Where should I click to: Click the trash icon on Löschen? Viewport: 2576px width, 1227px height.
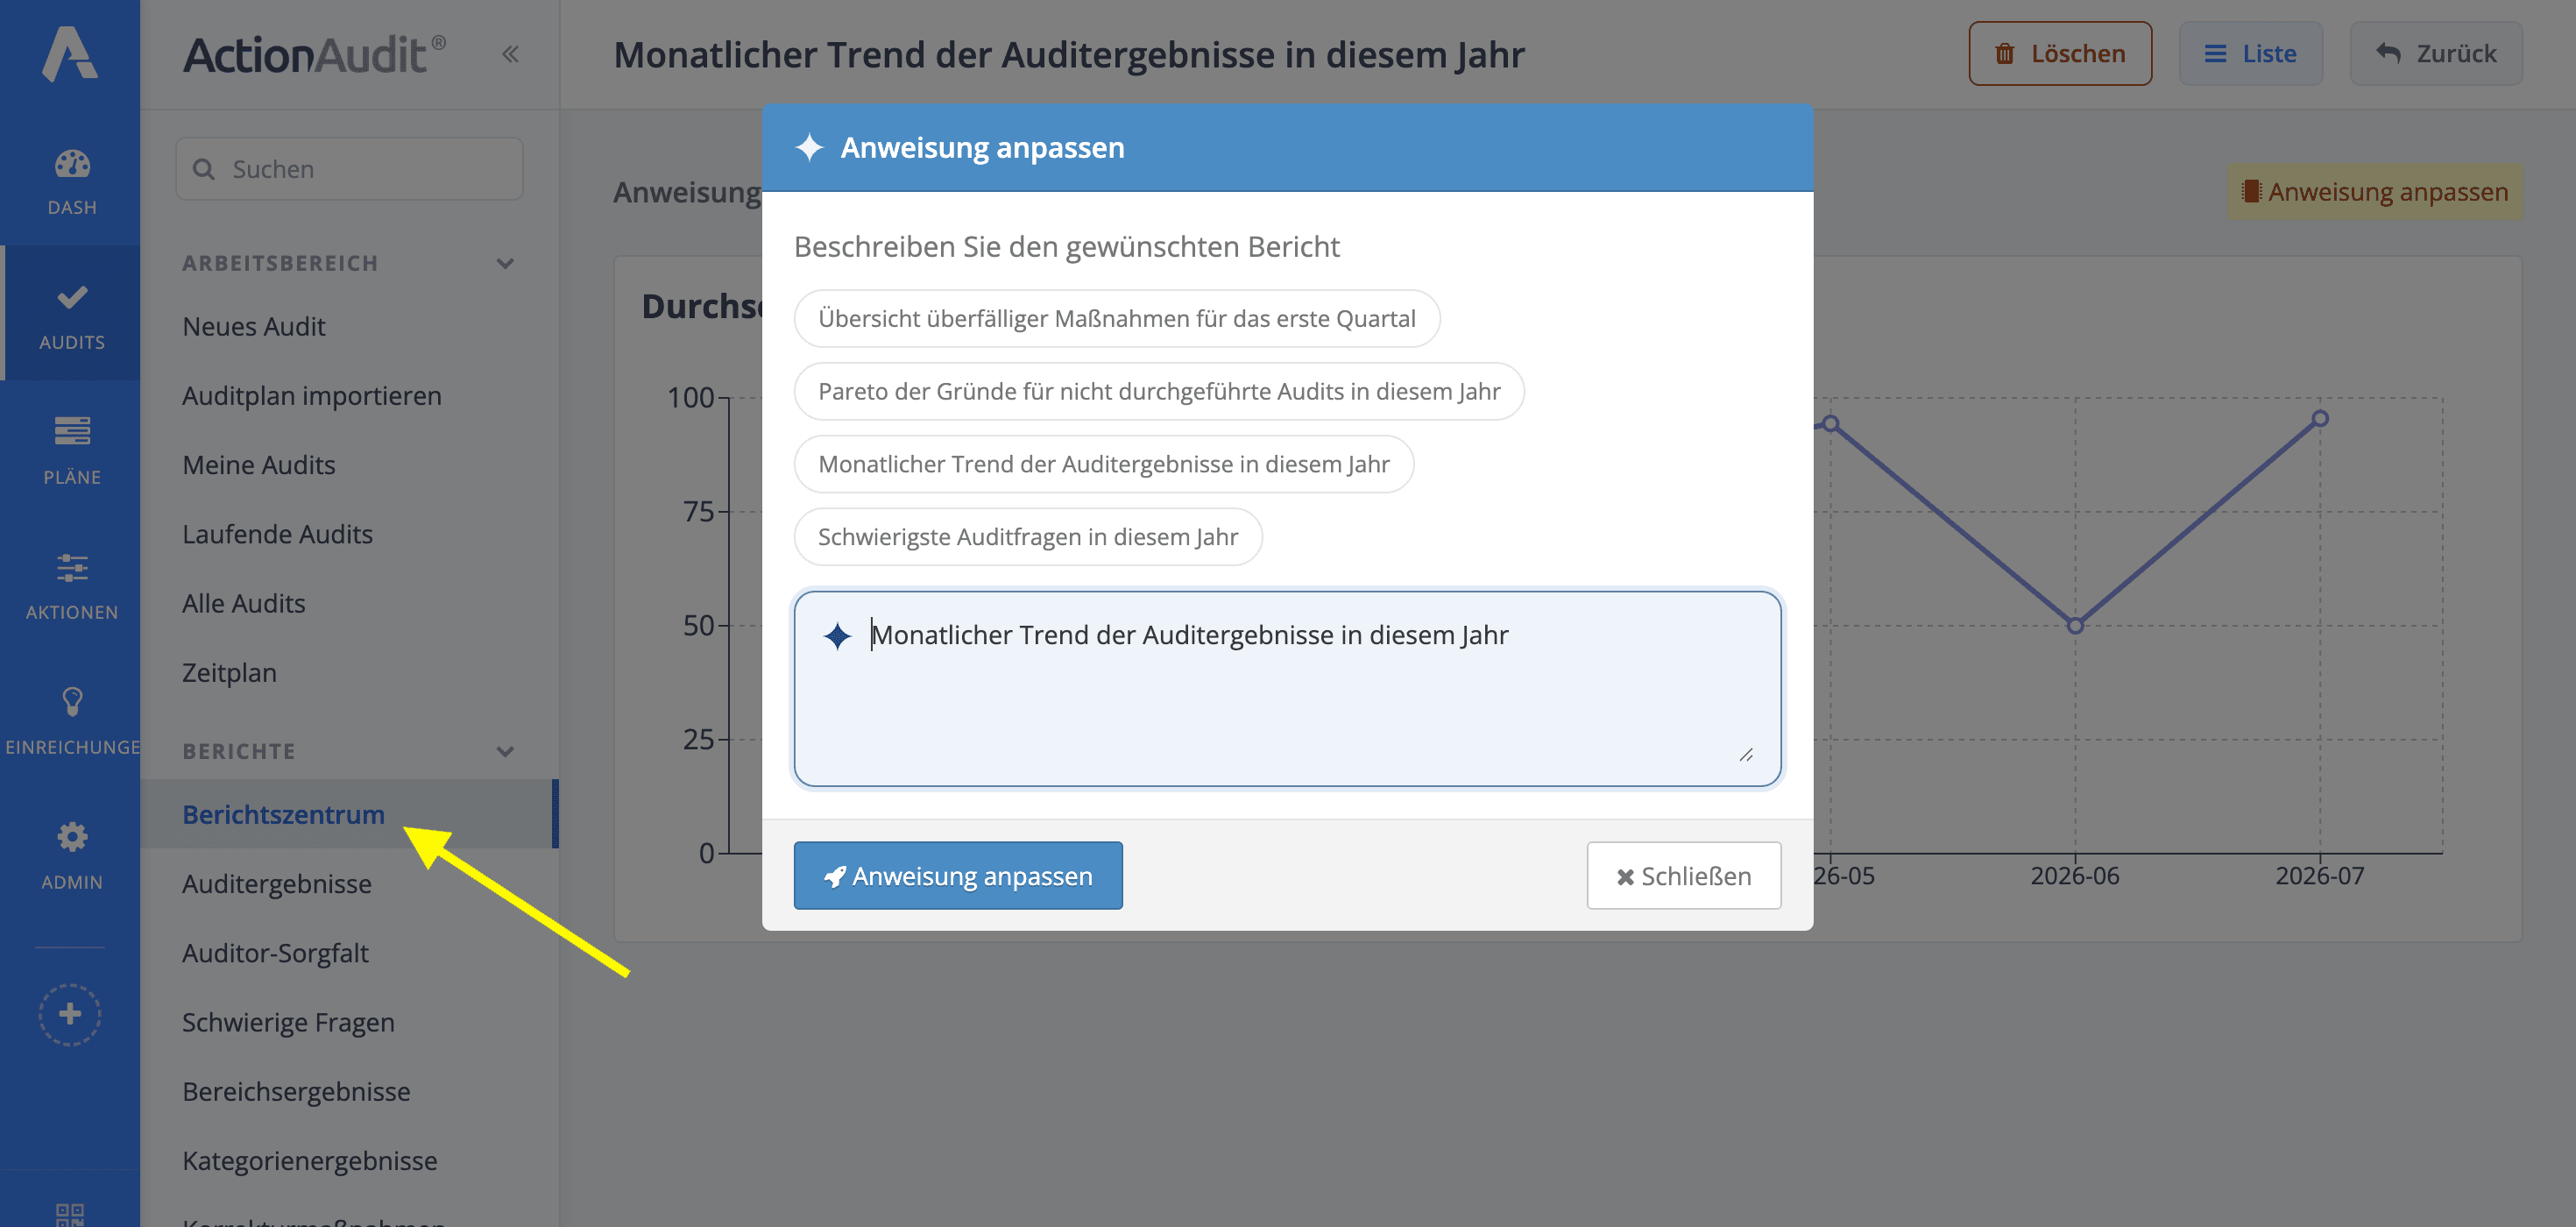(2005, 54)
